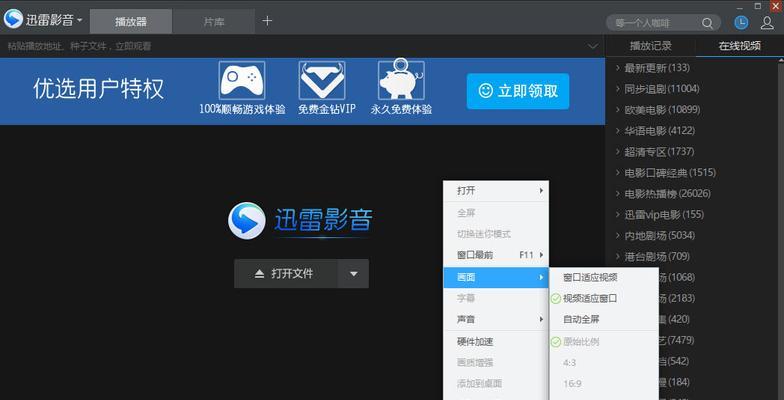Click the center 迅雷影音 logo
Viewport: 784px width, 400px height.
[x=300, y=220]
